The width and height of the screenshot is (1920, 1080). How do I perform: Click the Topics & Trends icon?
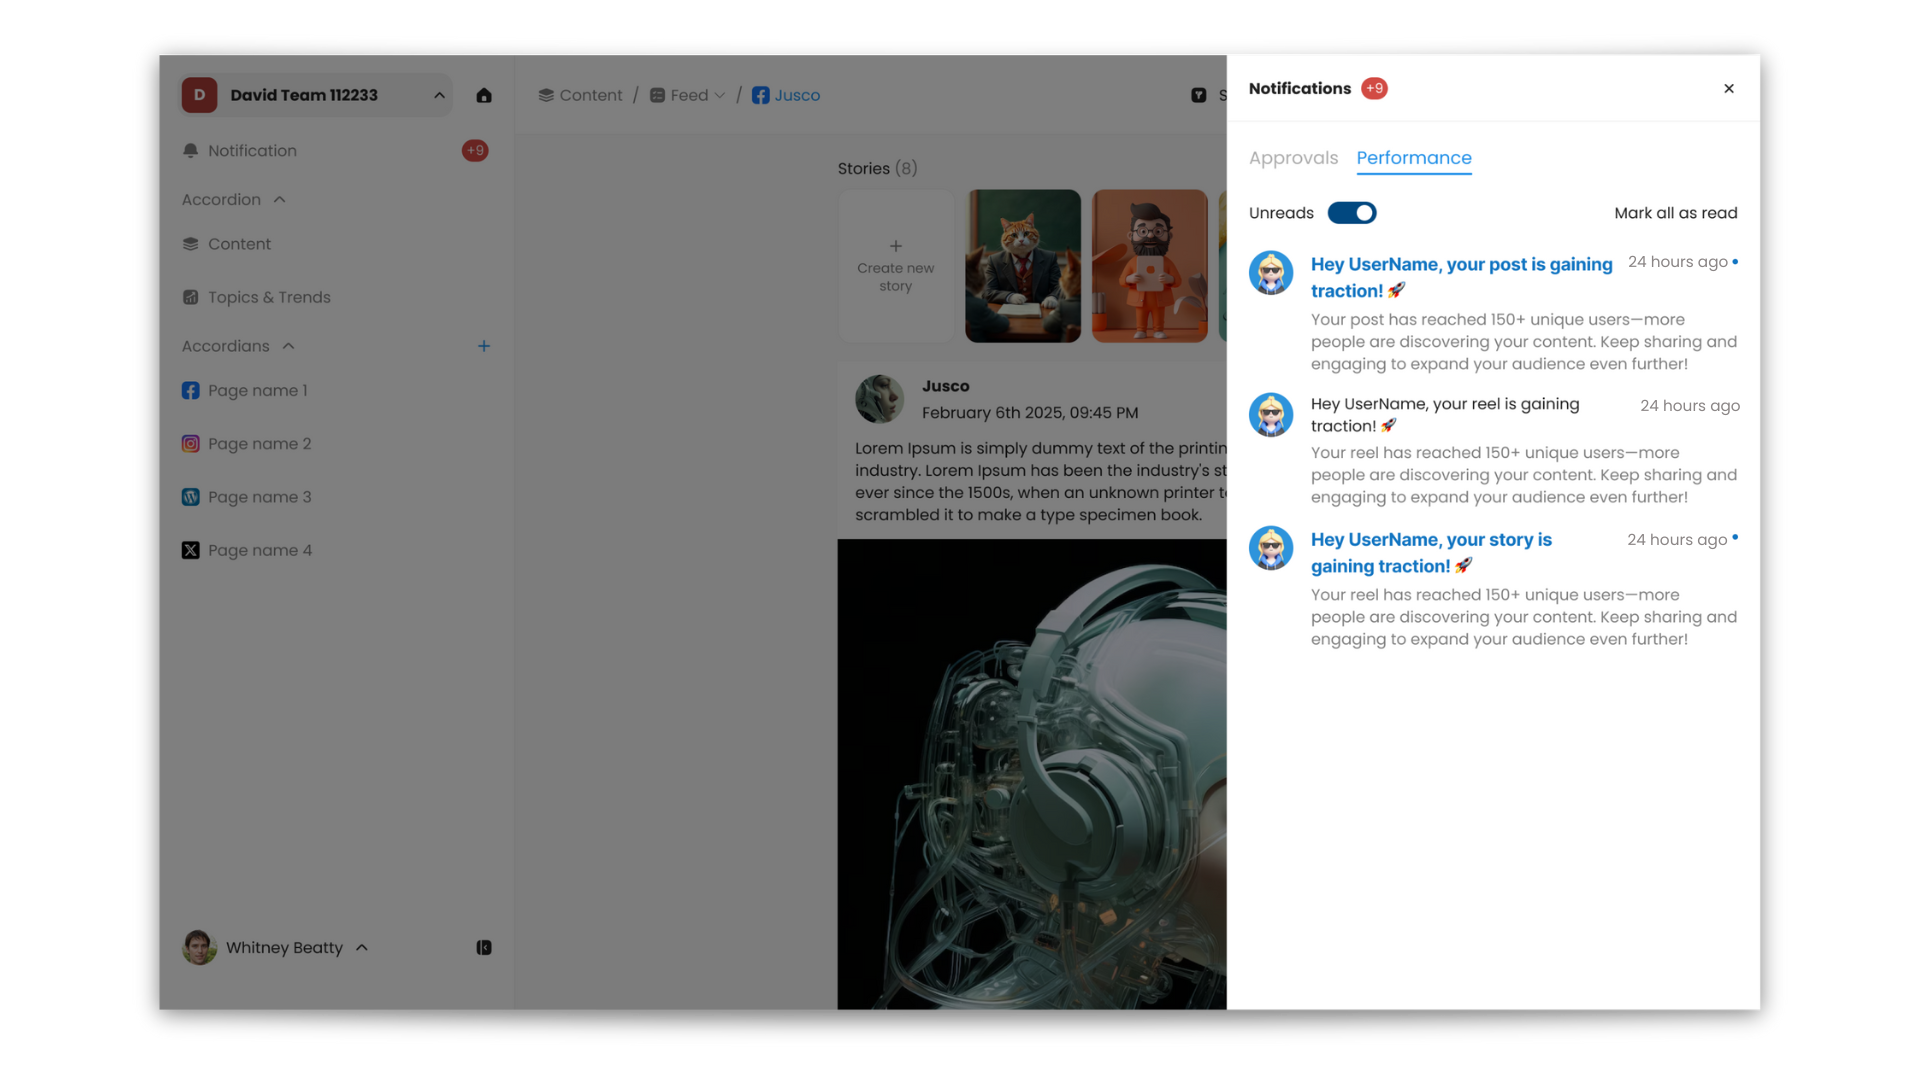190,297
